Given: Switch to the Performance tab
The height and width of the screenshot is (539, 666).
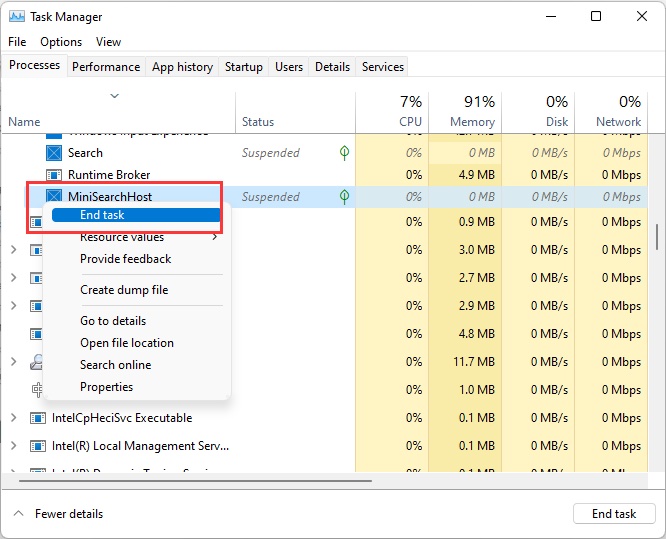Looking at the screenshot, I should tap(106, 67).
